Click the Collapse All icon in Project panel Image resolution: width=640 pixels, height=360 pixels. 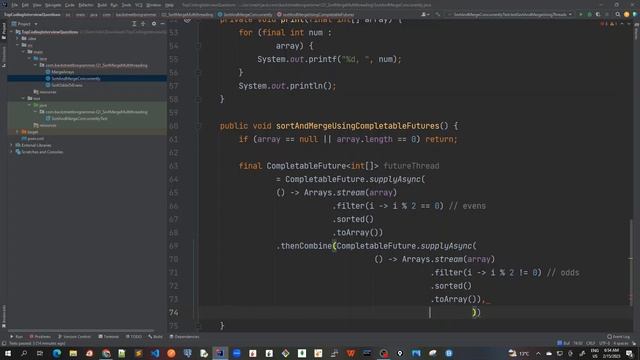(x=143, y=24)
